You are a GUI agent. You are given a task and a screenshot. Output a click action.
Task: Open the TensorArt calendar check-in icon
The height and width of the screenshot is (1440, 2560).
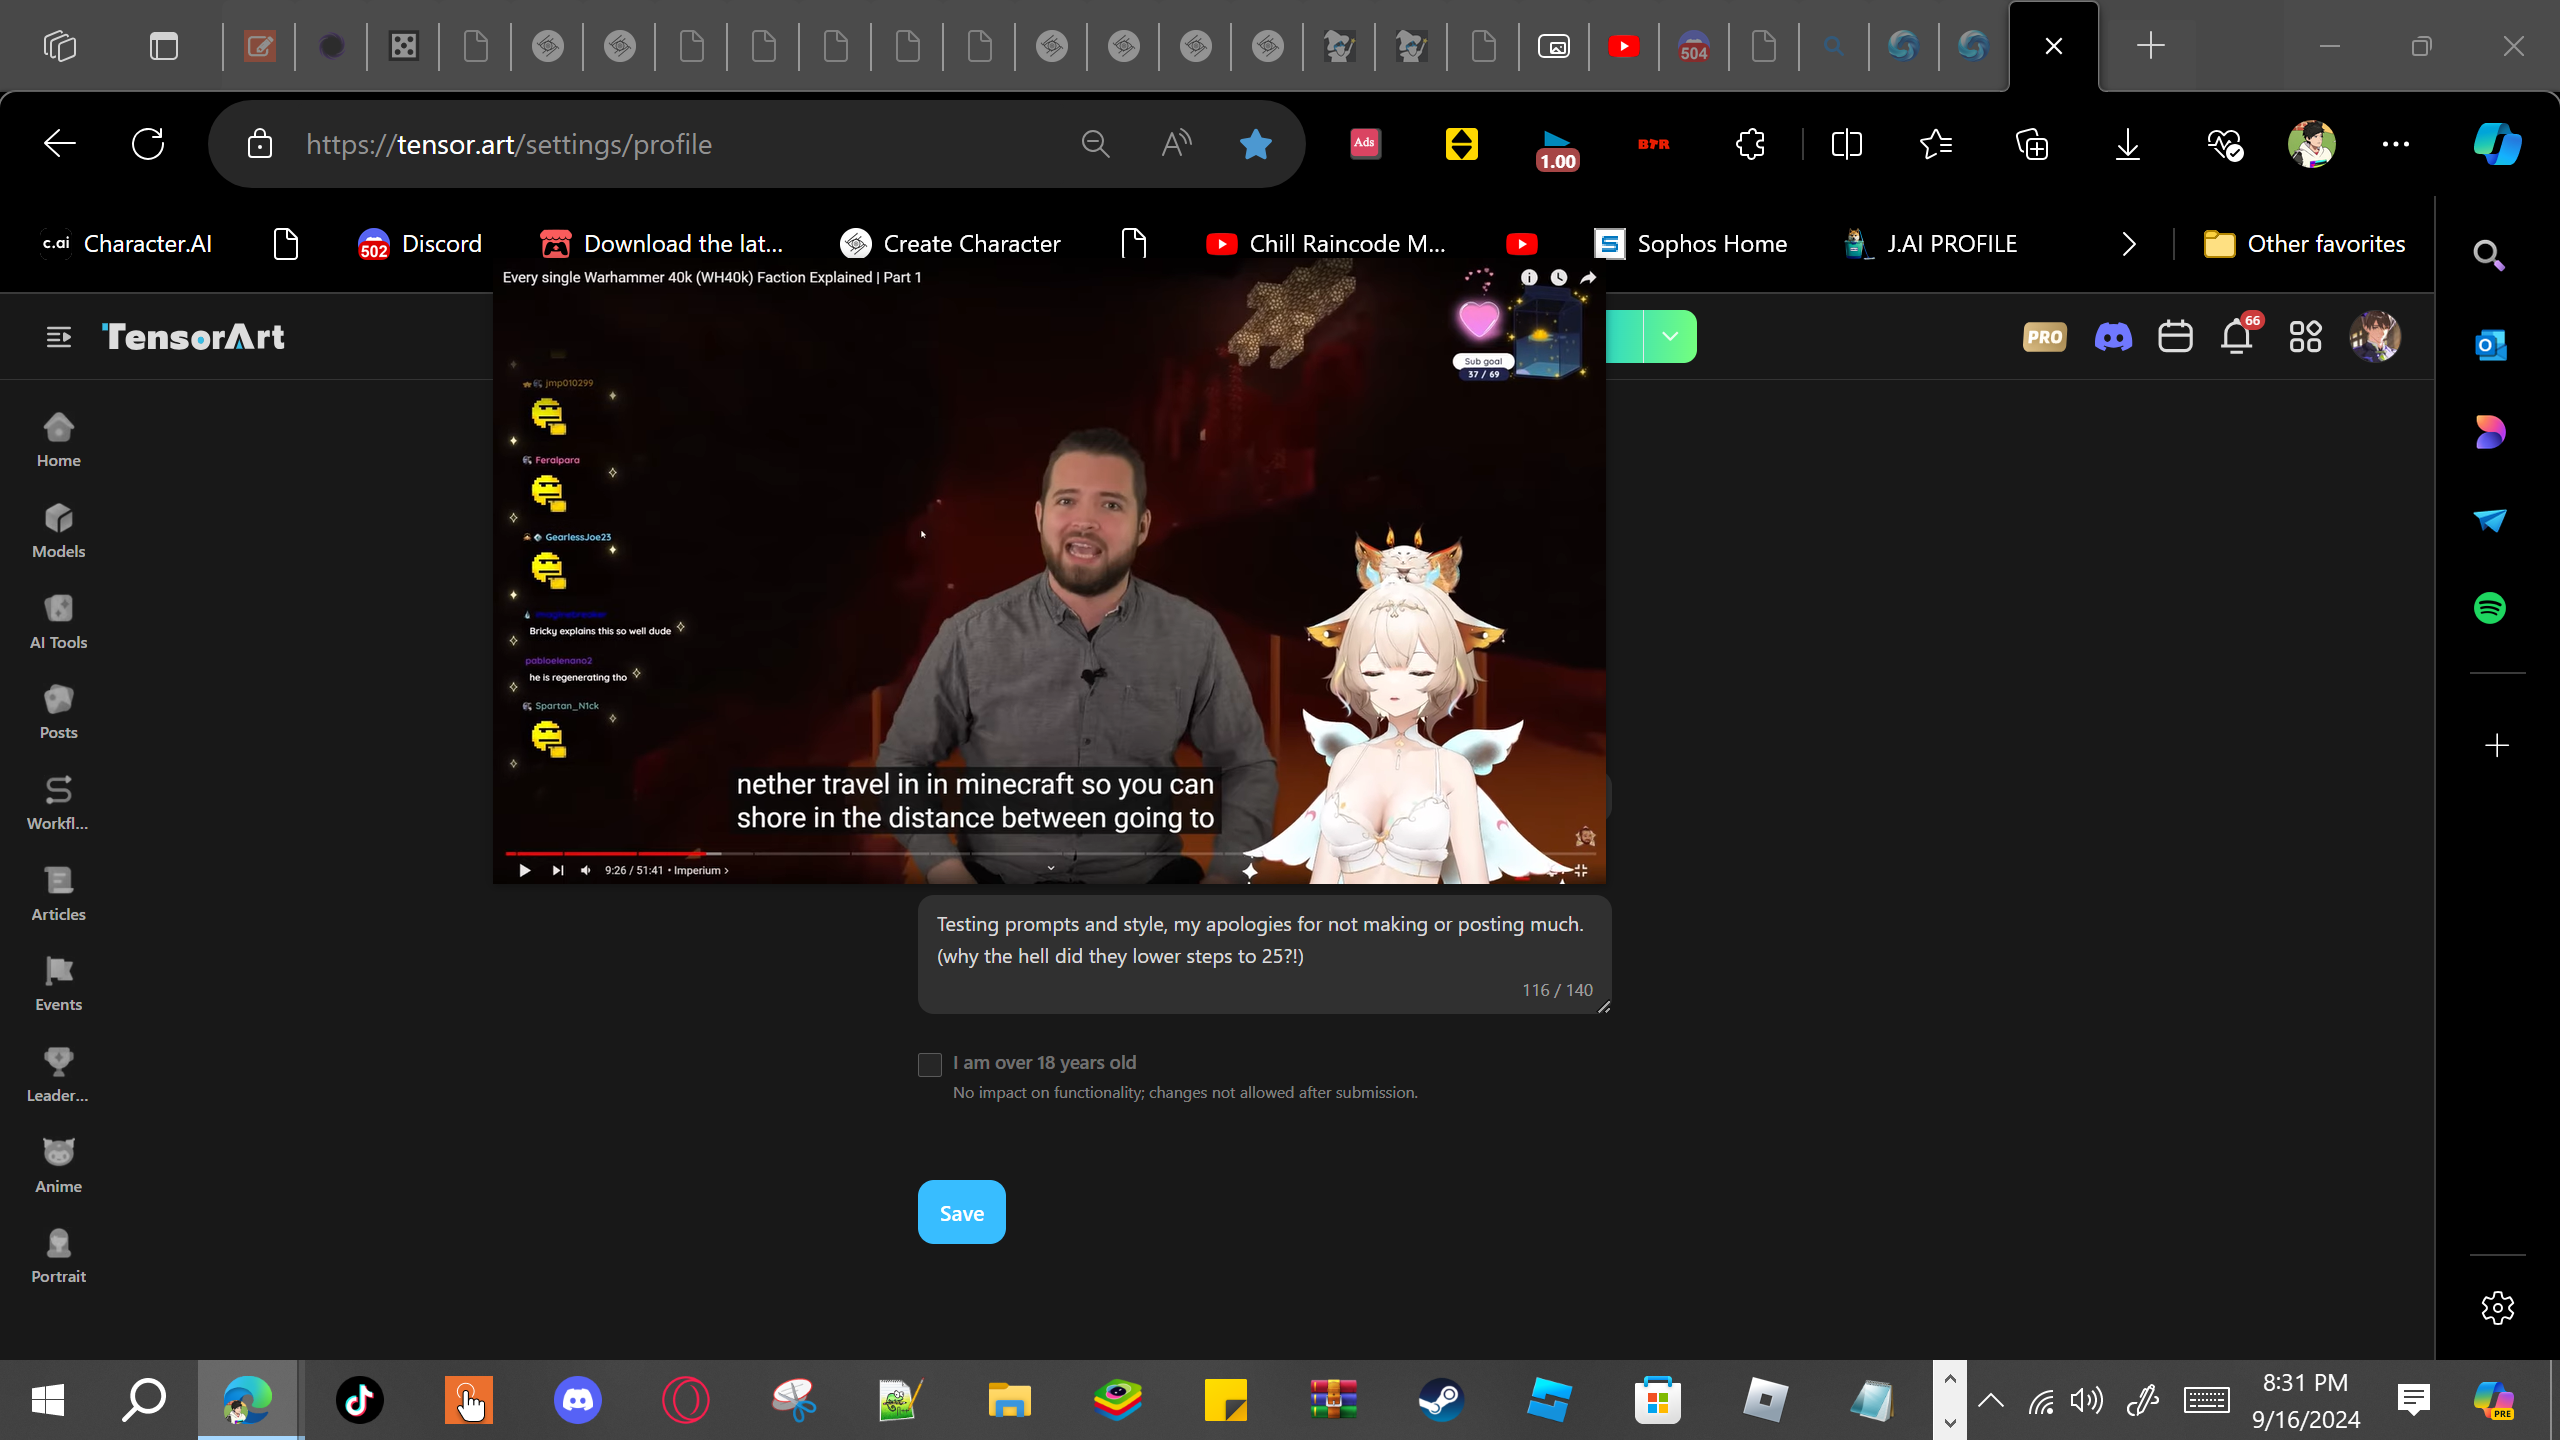click(x=2175, y=337)
